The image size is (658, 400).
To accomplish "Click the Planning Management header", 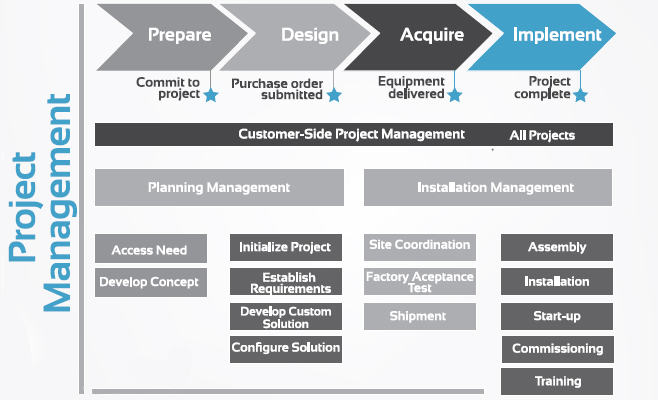I will 219,187.
